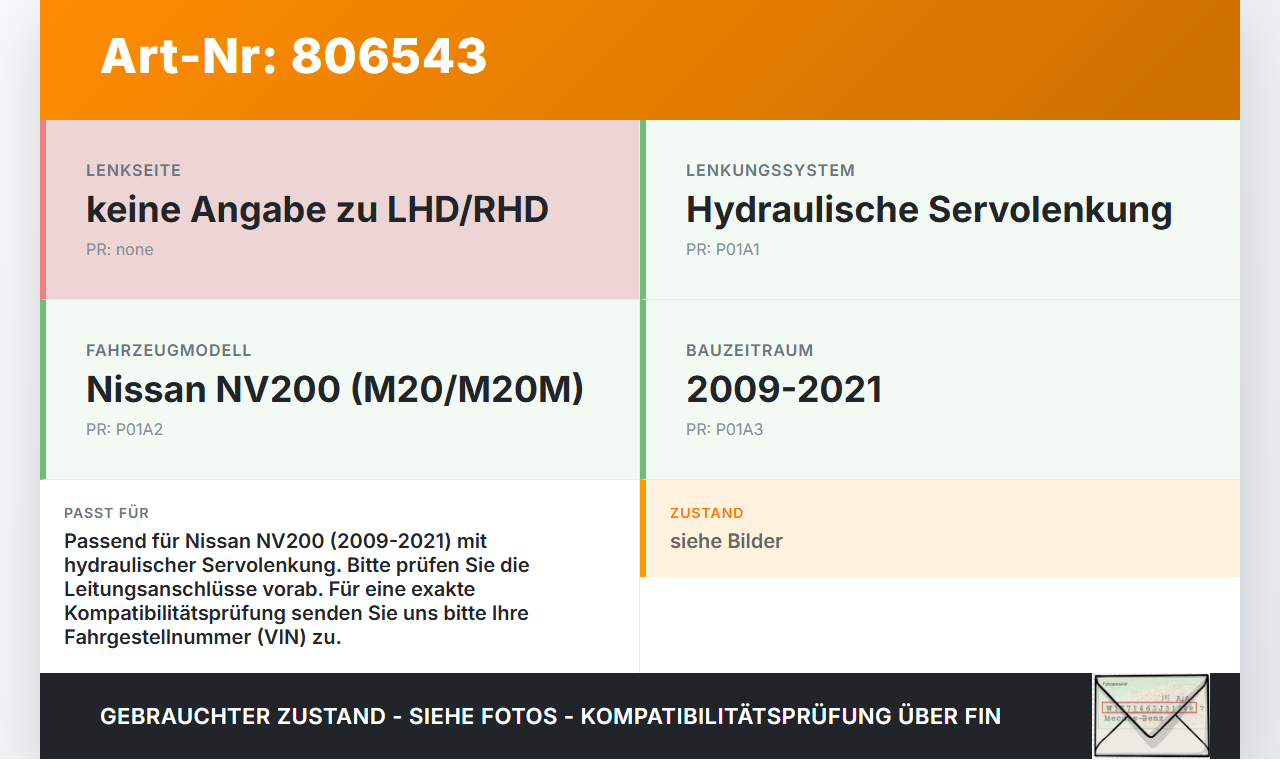Click the LENKUNGSSYSTEM label

point(770,171)
